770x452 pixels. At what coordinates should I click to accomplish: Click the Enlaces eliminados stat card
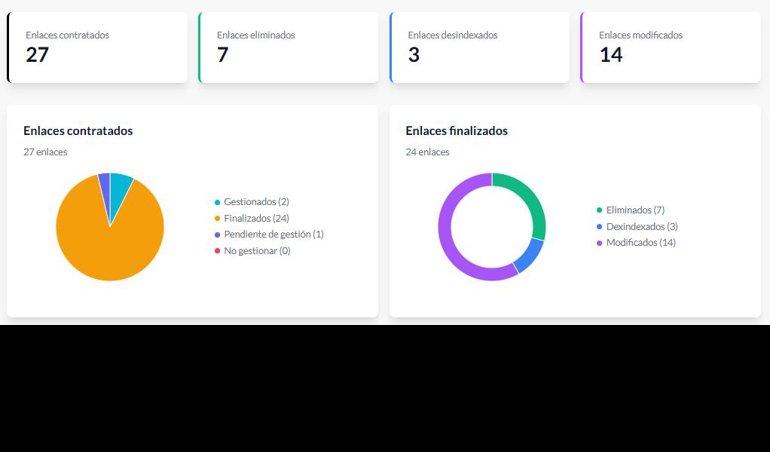point(288,47)
